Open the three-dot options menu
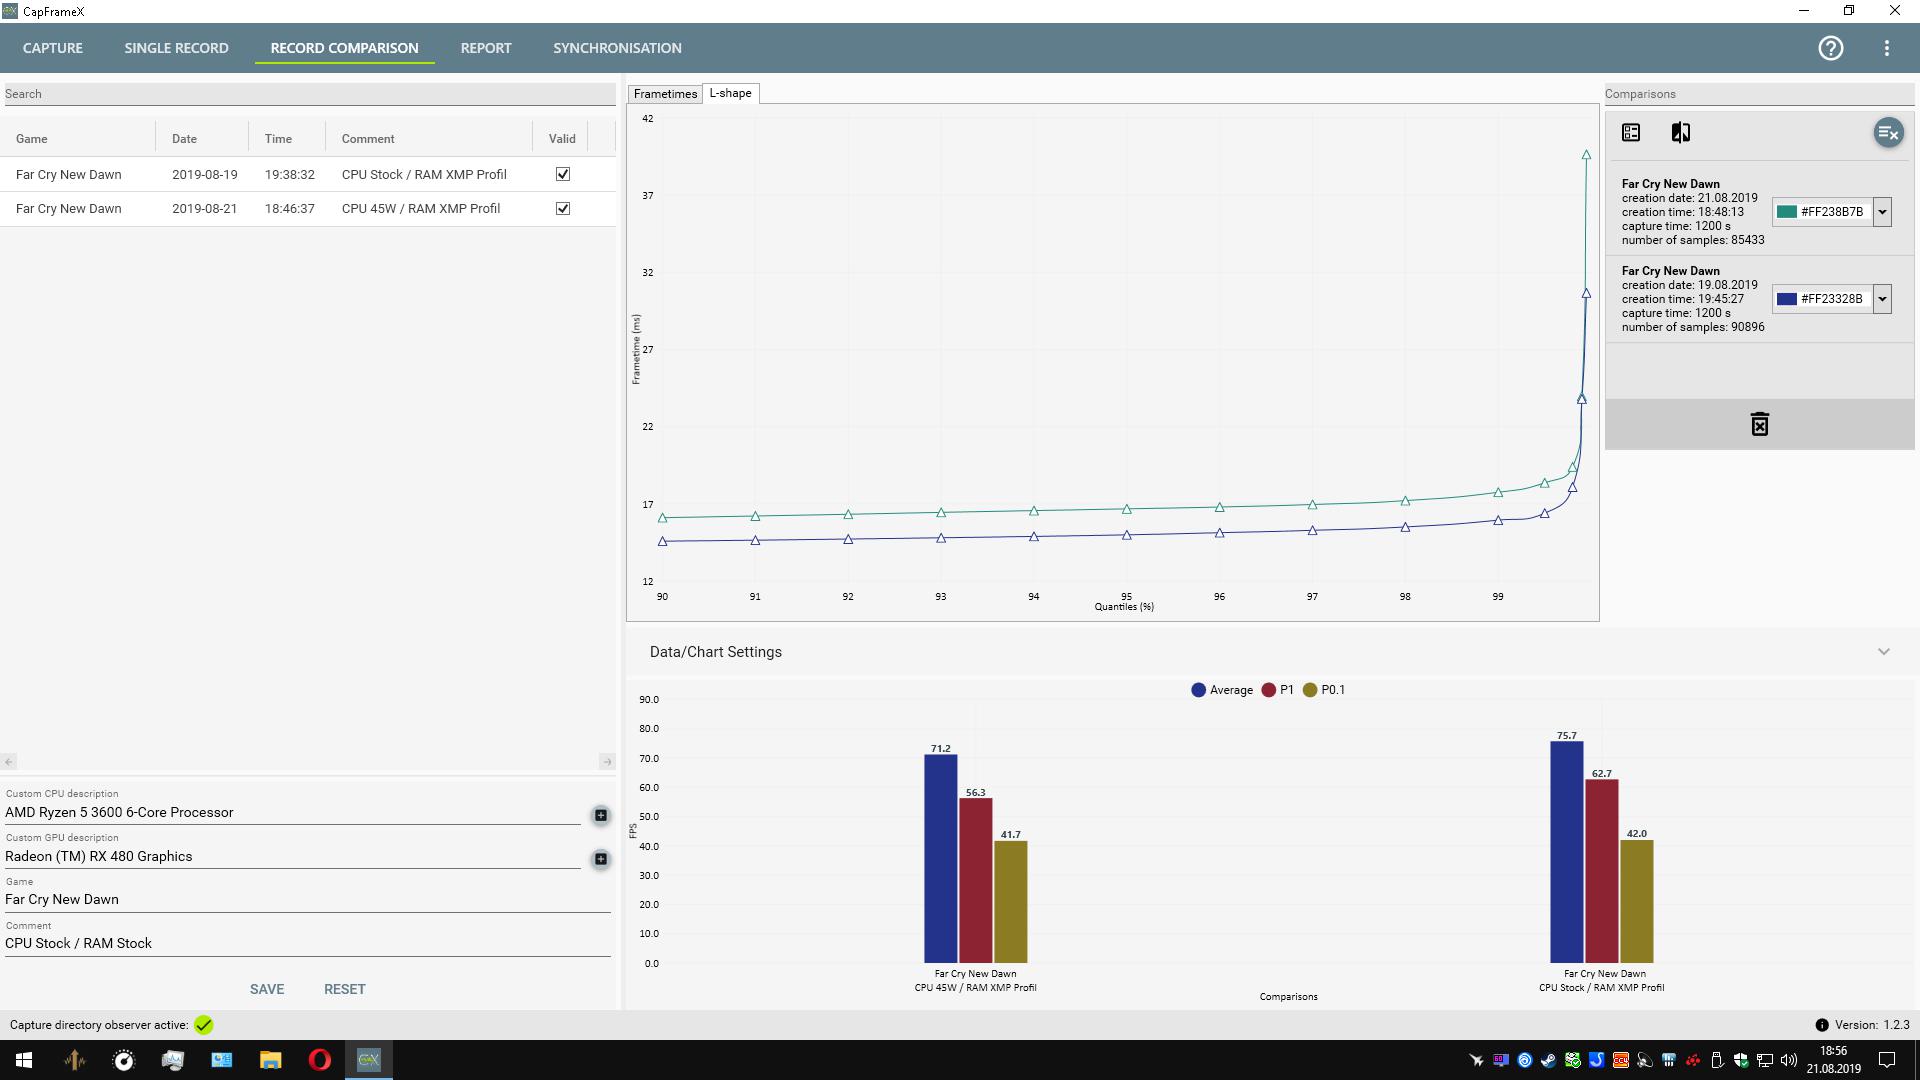This screenshot has width=1920, height=1080. (1886, 48)
